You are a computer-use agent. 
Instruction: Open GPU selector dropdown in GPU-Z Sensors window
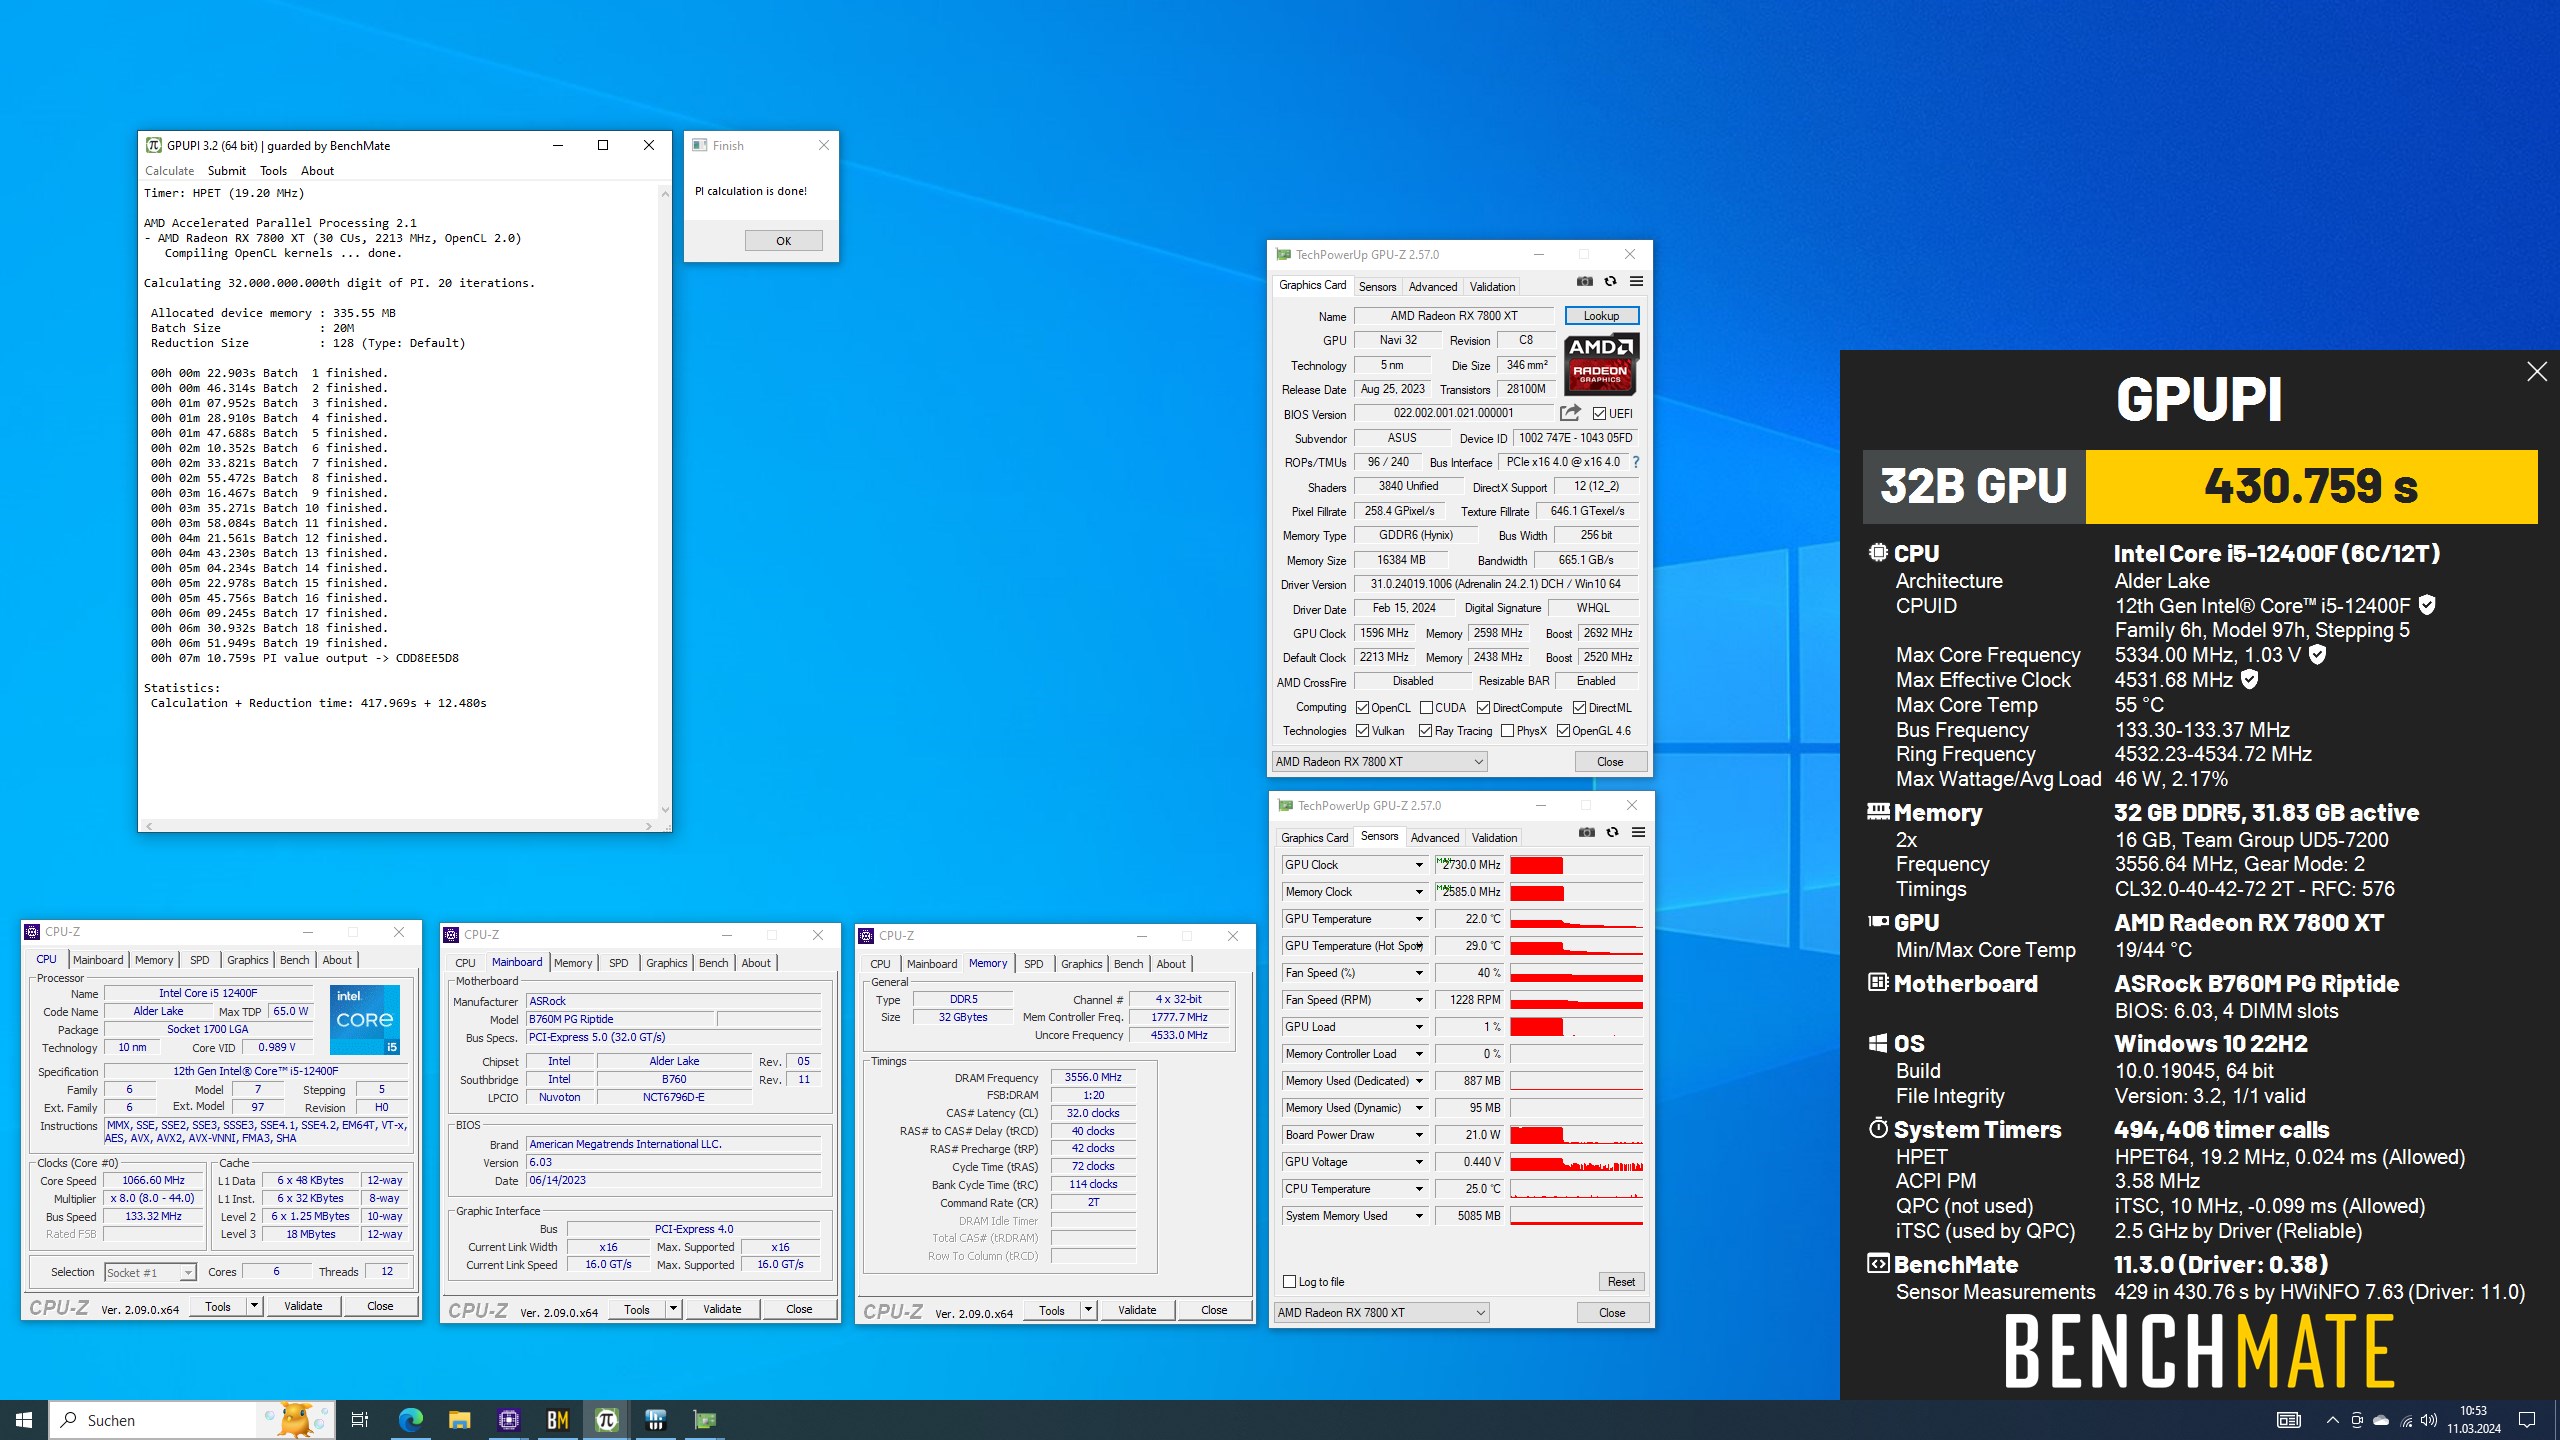(1381, 1313)
